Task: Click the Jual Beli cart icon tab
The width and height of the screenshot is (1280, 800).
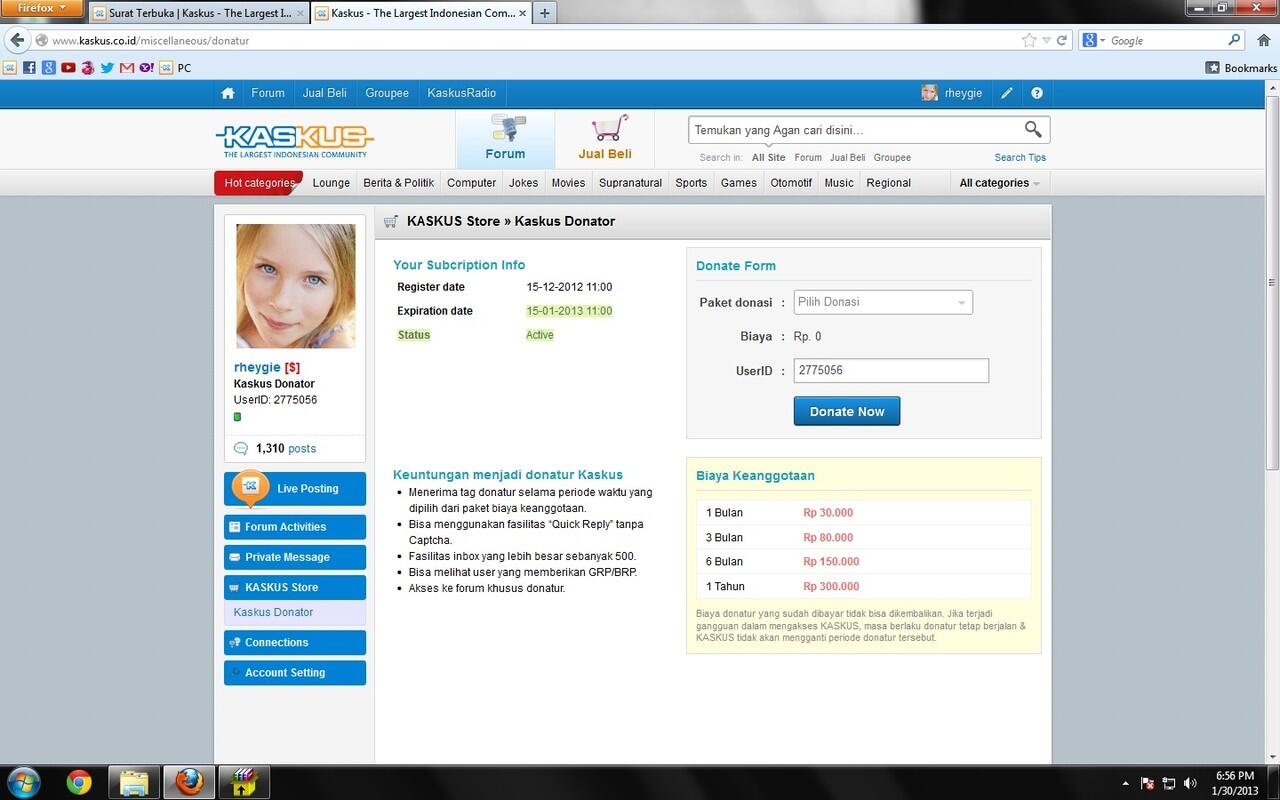Action: click(x=605, y=138)
